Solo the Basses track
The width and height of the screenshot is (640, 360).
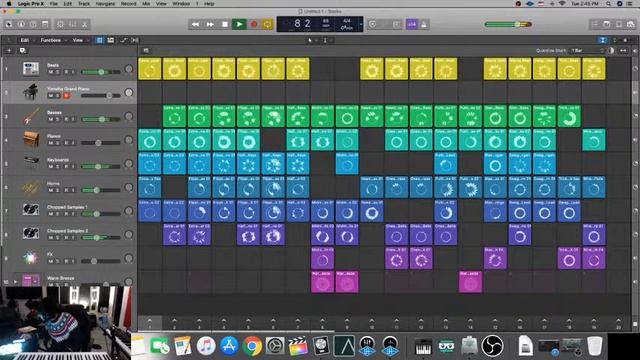point(58,119)
